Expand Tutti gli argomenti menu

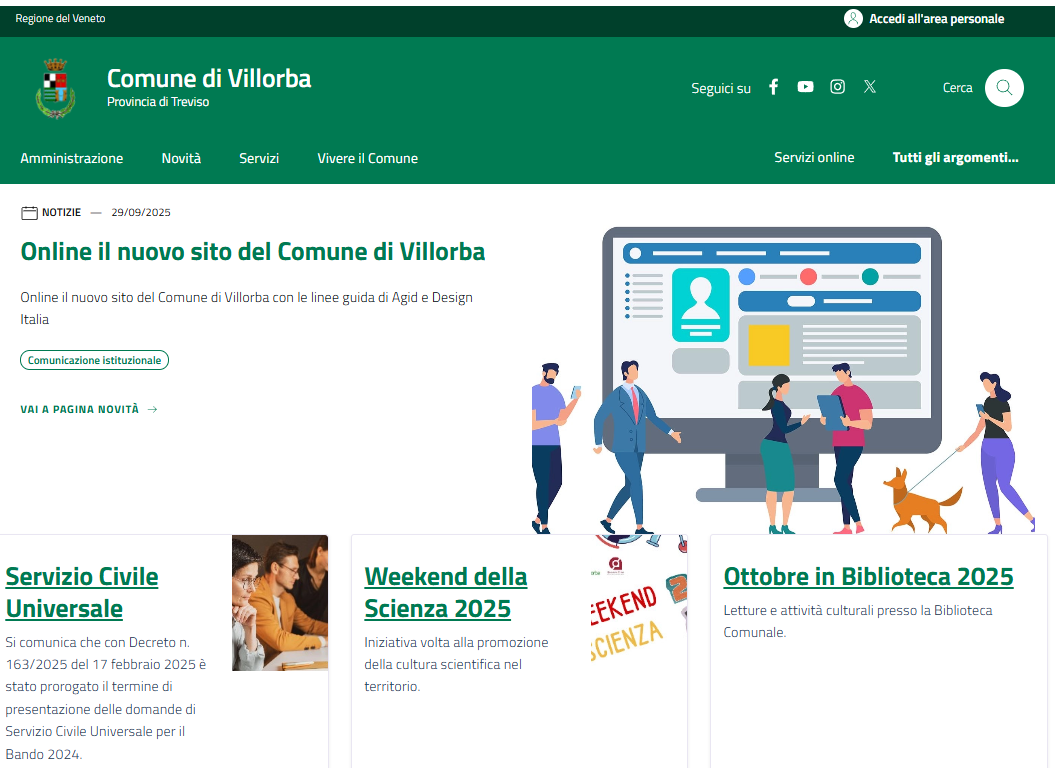[955, 157]
